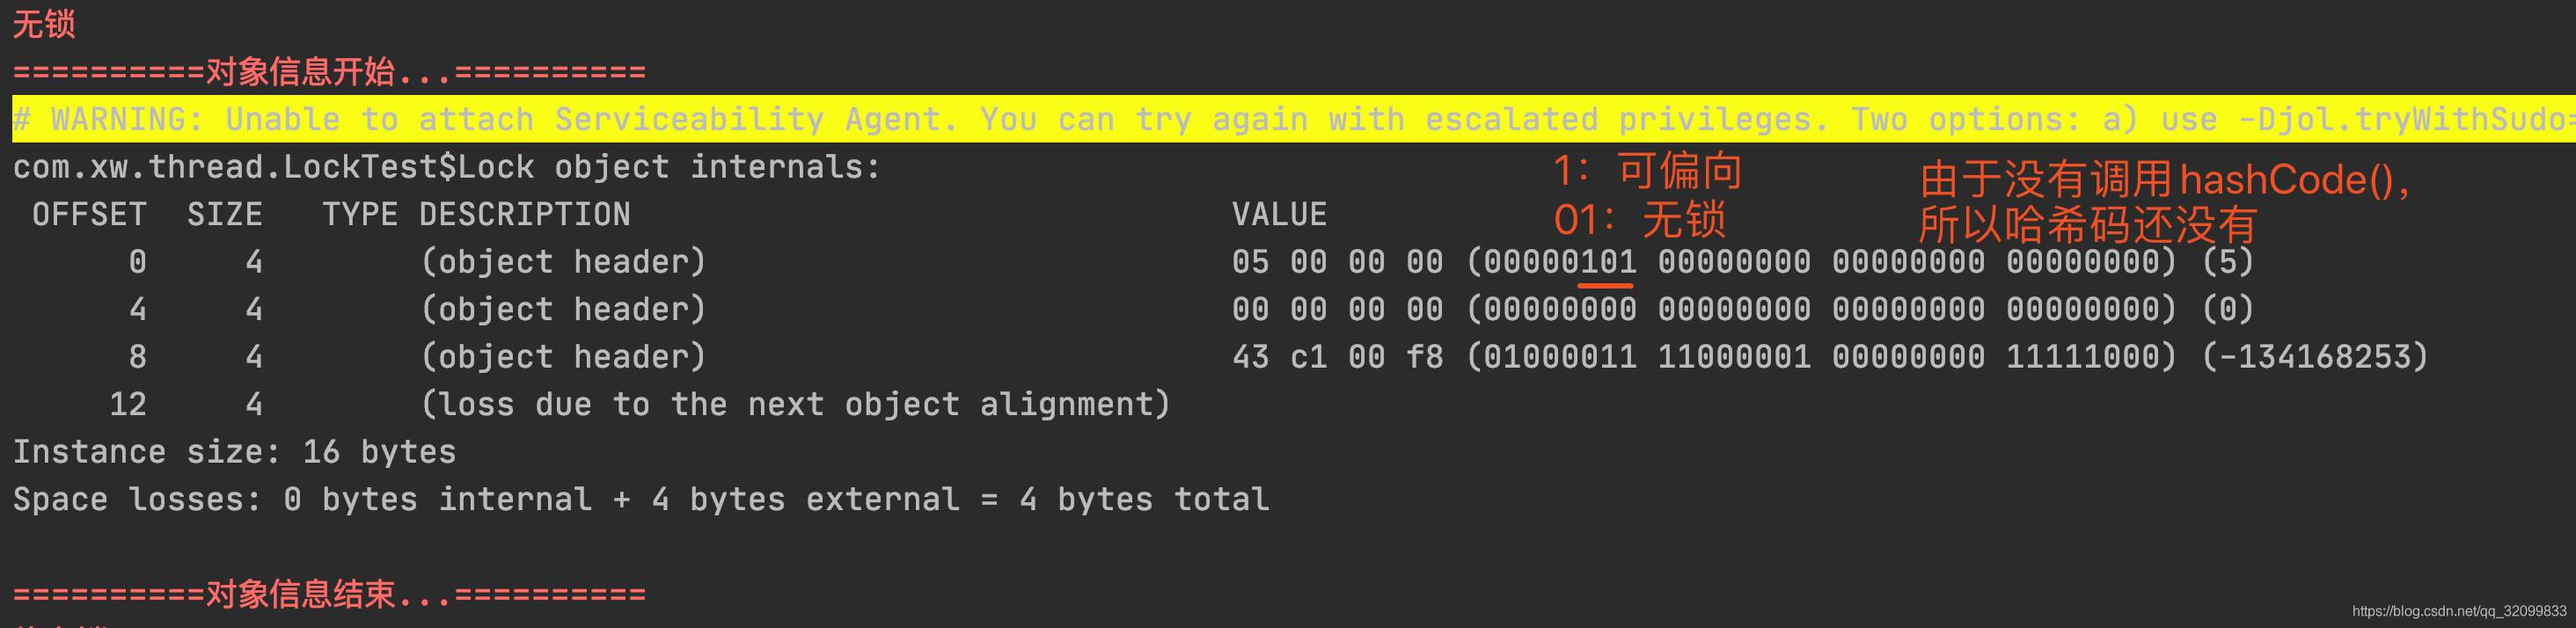Click the '1: 可偏向' annotation

point(1648,171)
